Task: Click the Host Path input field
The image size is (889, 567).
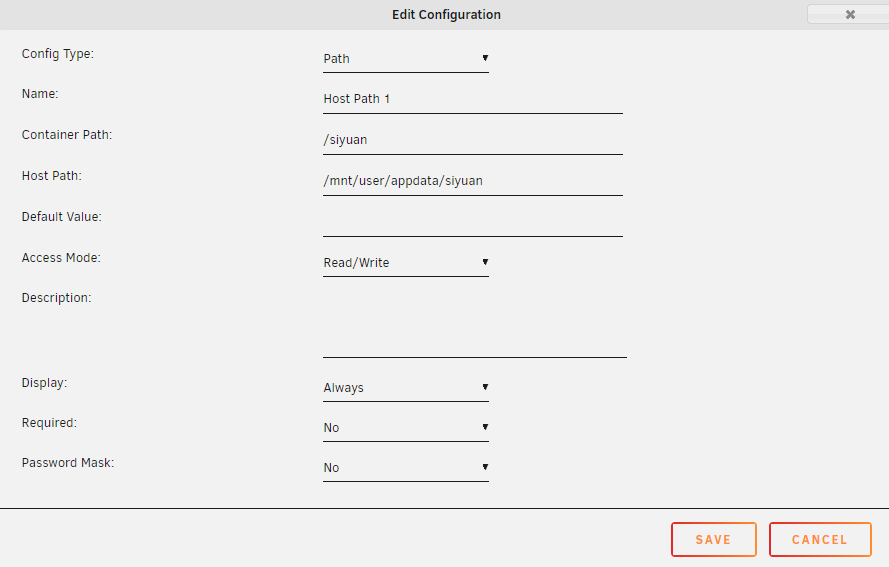Action: 472,181
